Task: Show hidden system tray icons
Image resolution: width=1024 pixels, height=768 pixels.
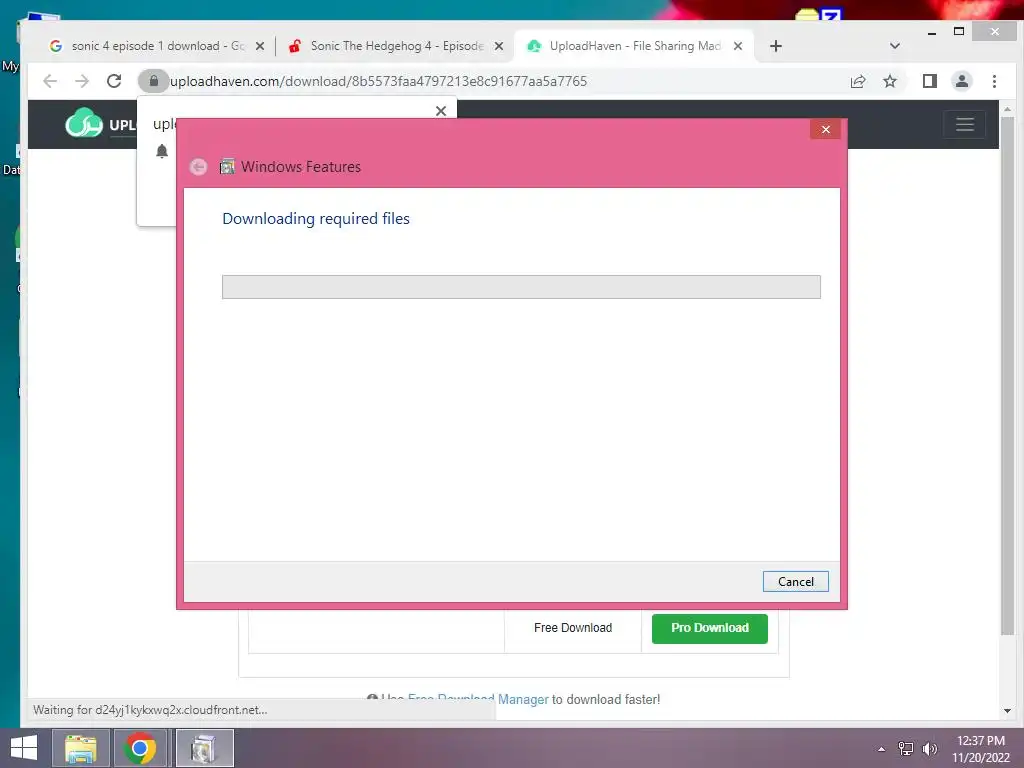Action: (882, 749)
